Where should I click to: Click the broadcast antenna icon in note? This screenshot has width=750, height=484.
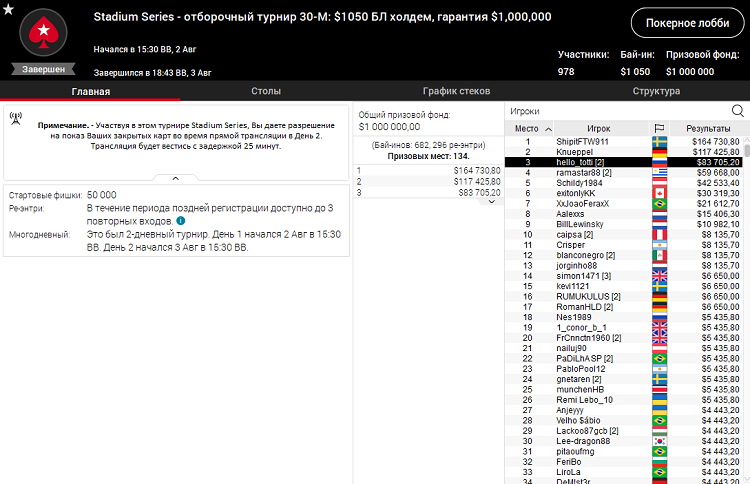(16, 119)
